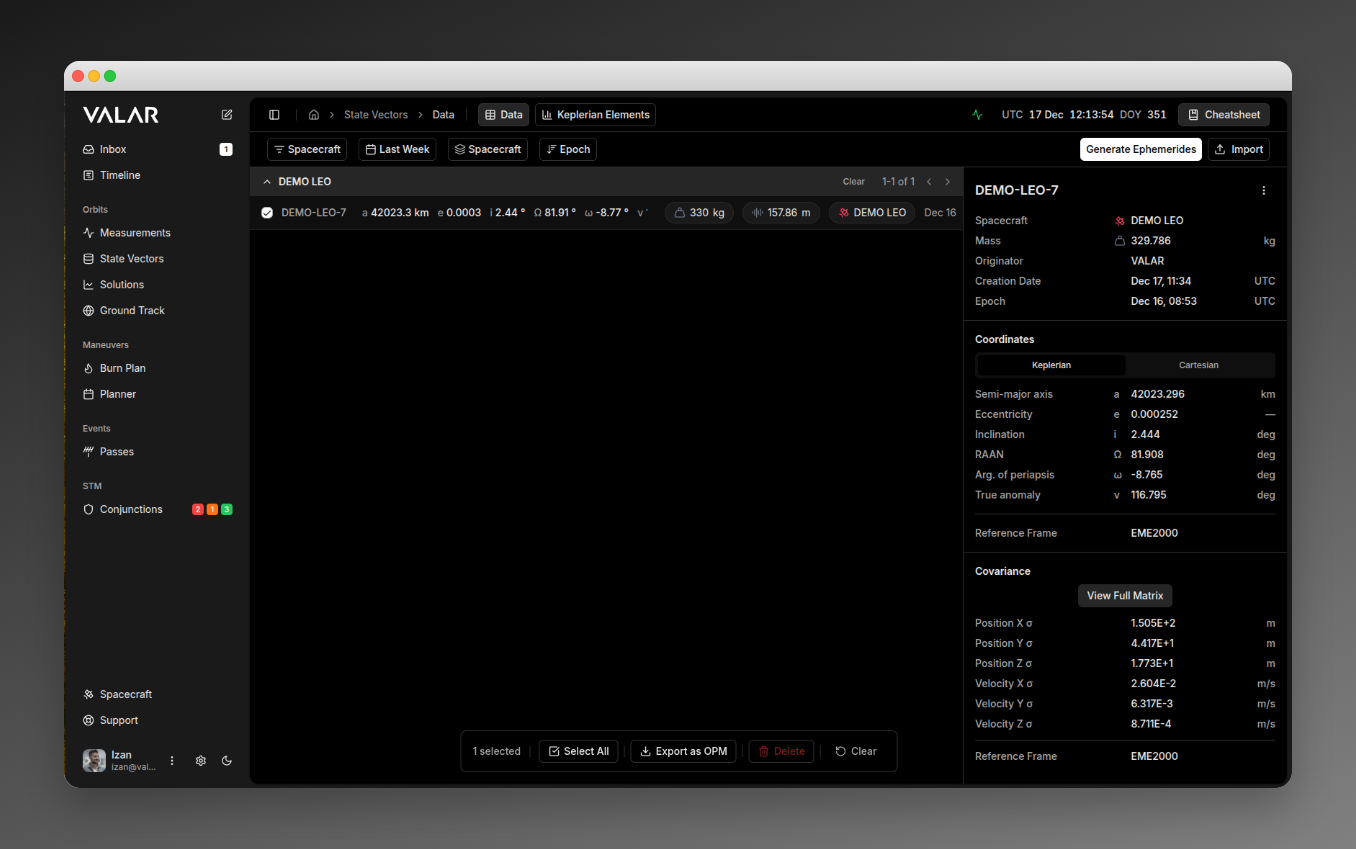Click Select All in bottom bar

579,751
